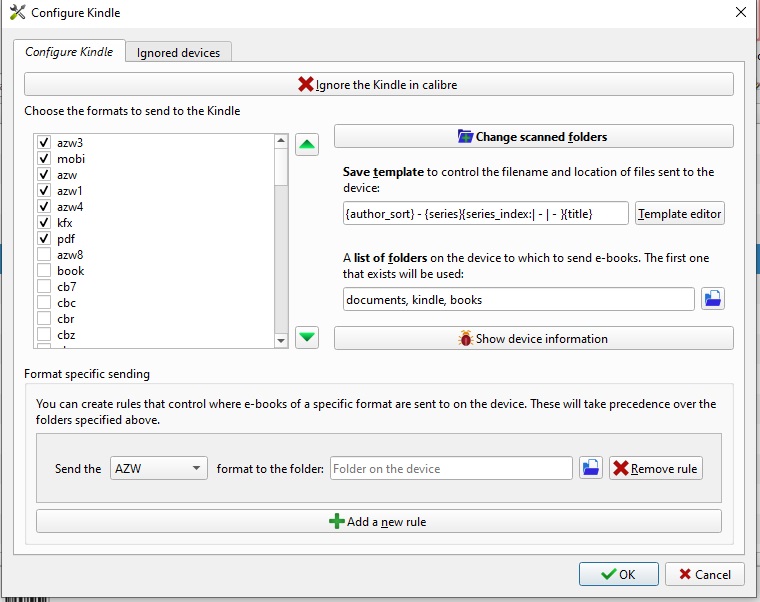Check the cbz format checkbox

coord(44,334)
